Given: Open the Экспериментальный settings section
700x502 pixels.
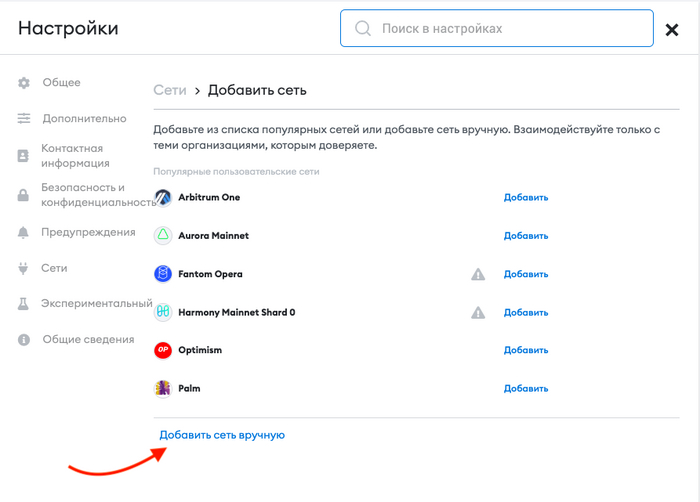Looking at the screenshot, I should (96, 303).
